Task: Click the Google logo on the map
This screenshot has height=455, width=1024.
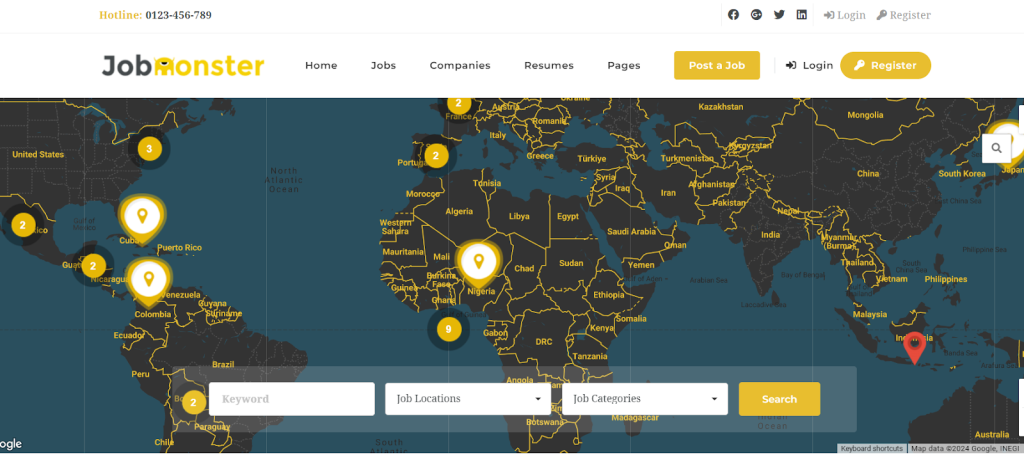Action: (10, 445)
